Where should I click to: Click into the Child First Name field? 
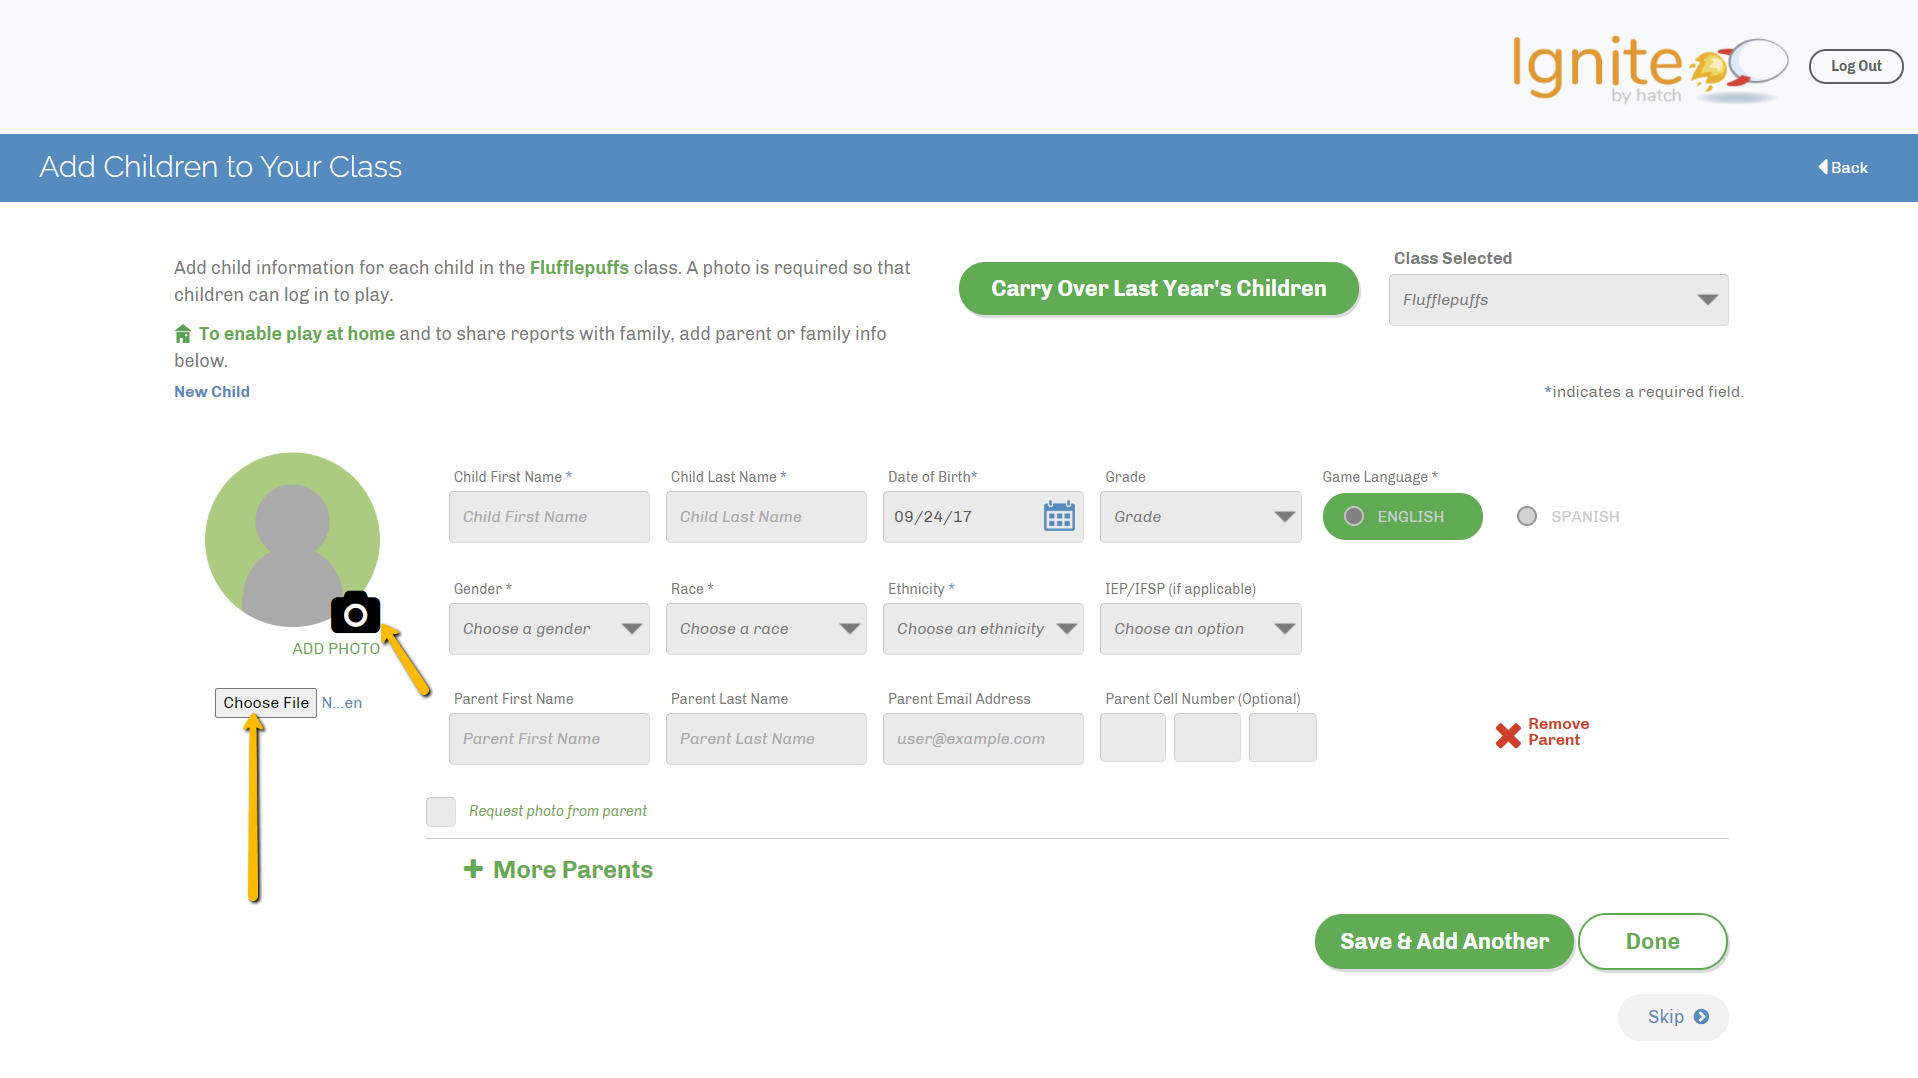(x=549, y=517)
